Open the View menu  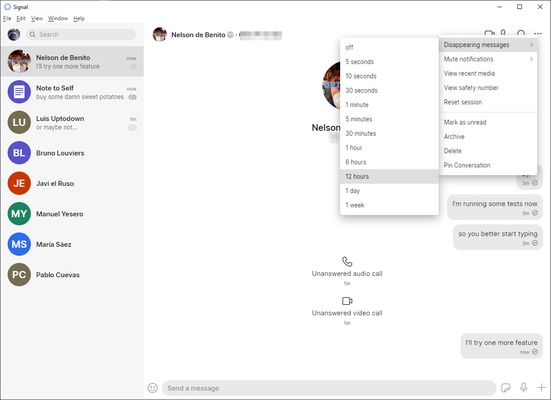coord(37,18)
